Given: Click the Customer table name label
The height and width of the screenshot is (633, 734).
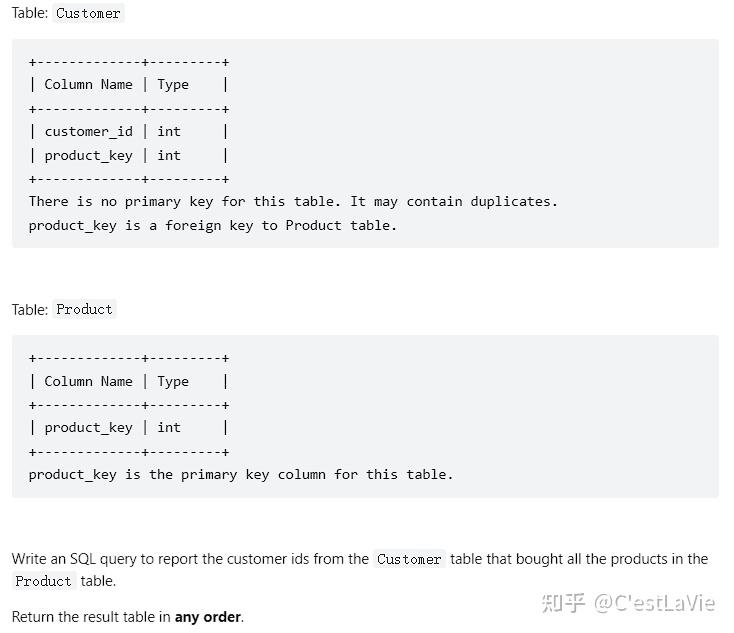Looking at the screenshot, I should [88, 13].
